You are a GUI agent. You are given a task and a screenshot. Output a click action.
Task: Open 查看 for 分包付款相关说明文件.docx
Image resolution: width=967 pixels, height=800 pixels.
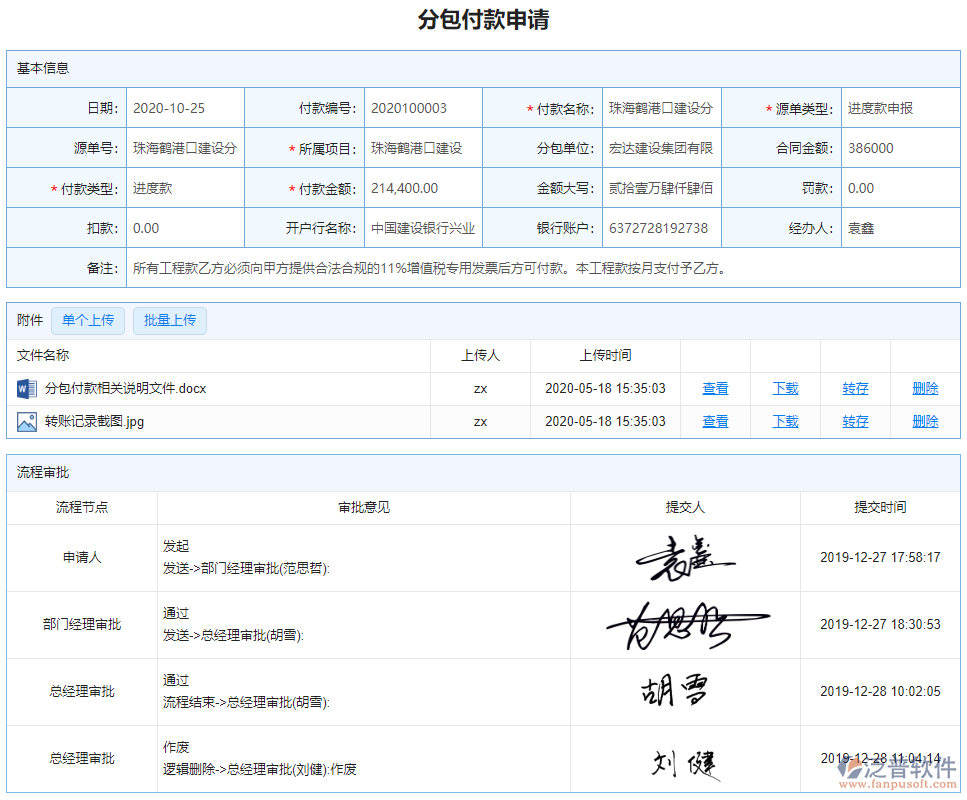point(714,389)
